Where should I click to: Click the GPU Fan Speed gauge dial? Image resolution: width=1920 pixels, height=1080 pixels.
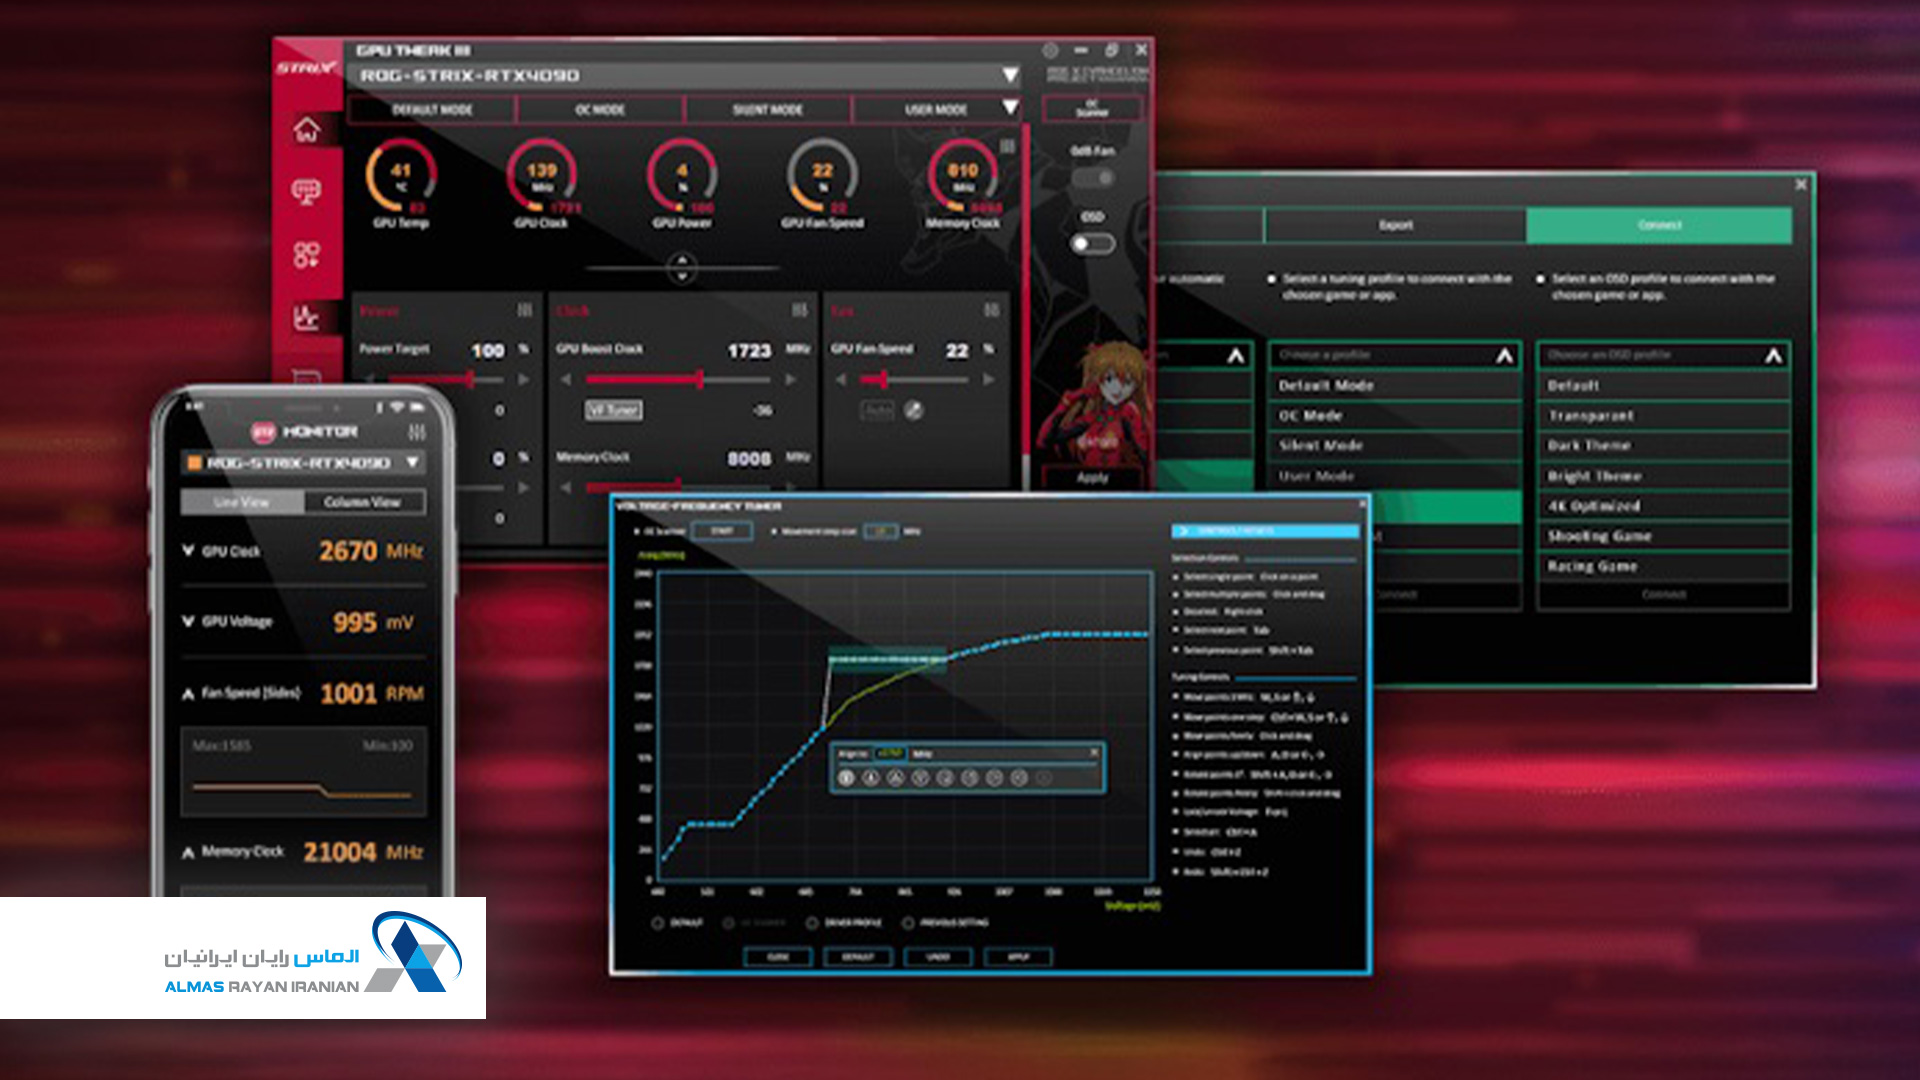pyautogui.click(x=822, y=176)
